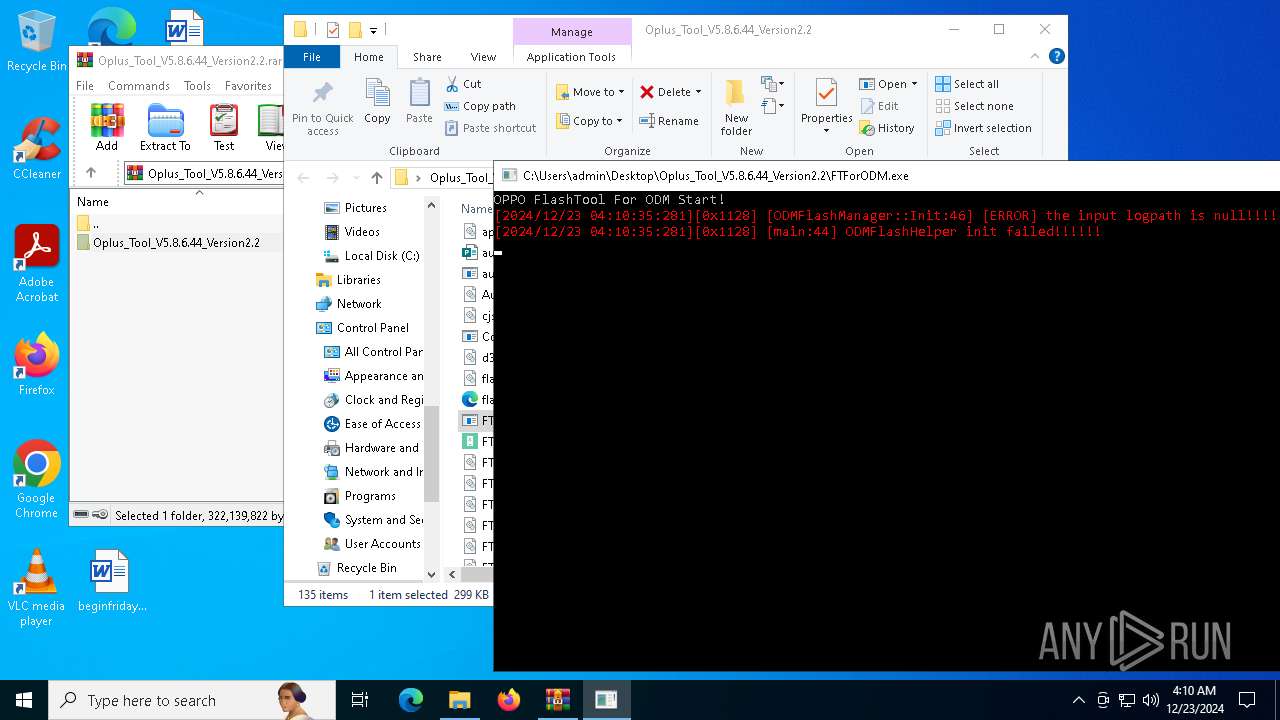Open VLC media player desktop shortcut

(x=37, y=588)
